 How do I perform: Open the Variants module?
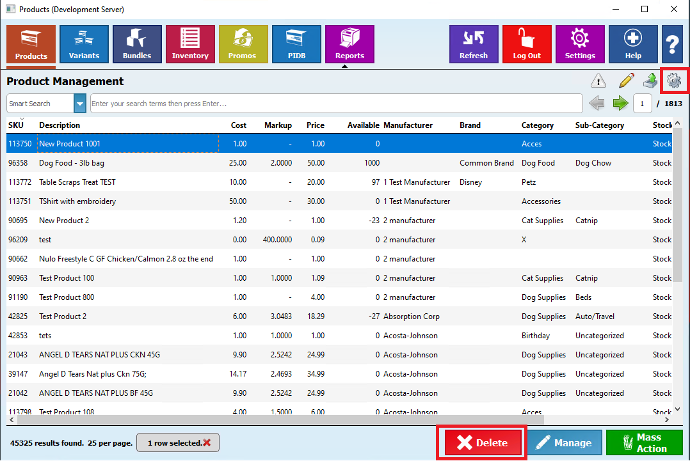84,44
